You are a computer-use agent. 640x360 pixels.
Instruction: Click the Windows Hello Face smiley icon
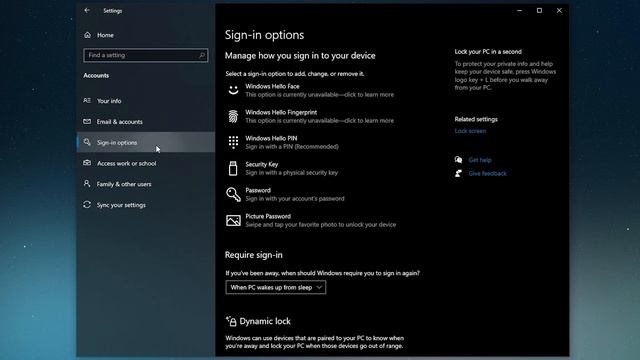coord(233,90)
